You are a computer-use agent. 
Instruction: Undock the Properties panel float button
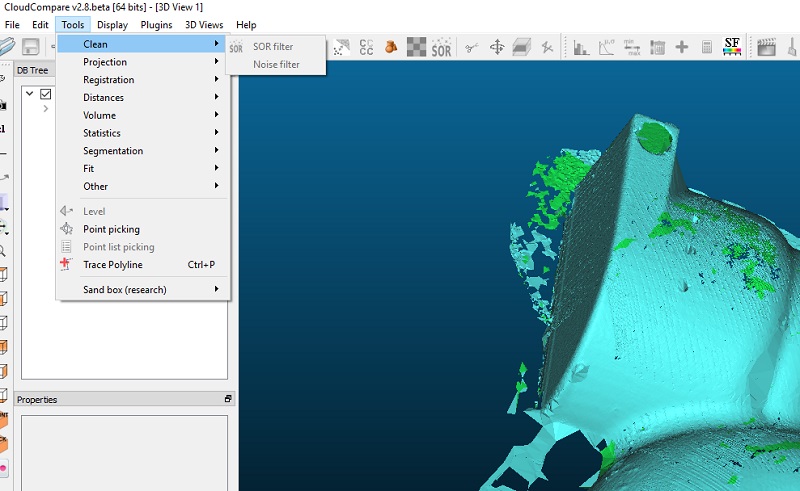[227, 399]
